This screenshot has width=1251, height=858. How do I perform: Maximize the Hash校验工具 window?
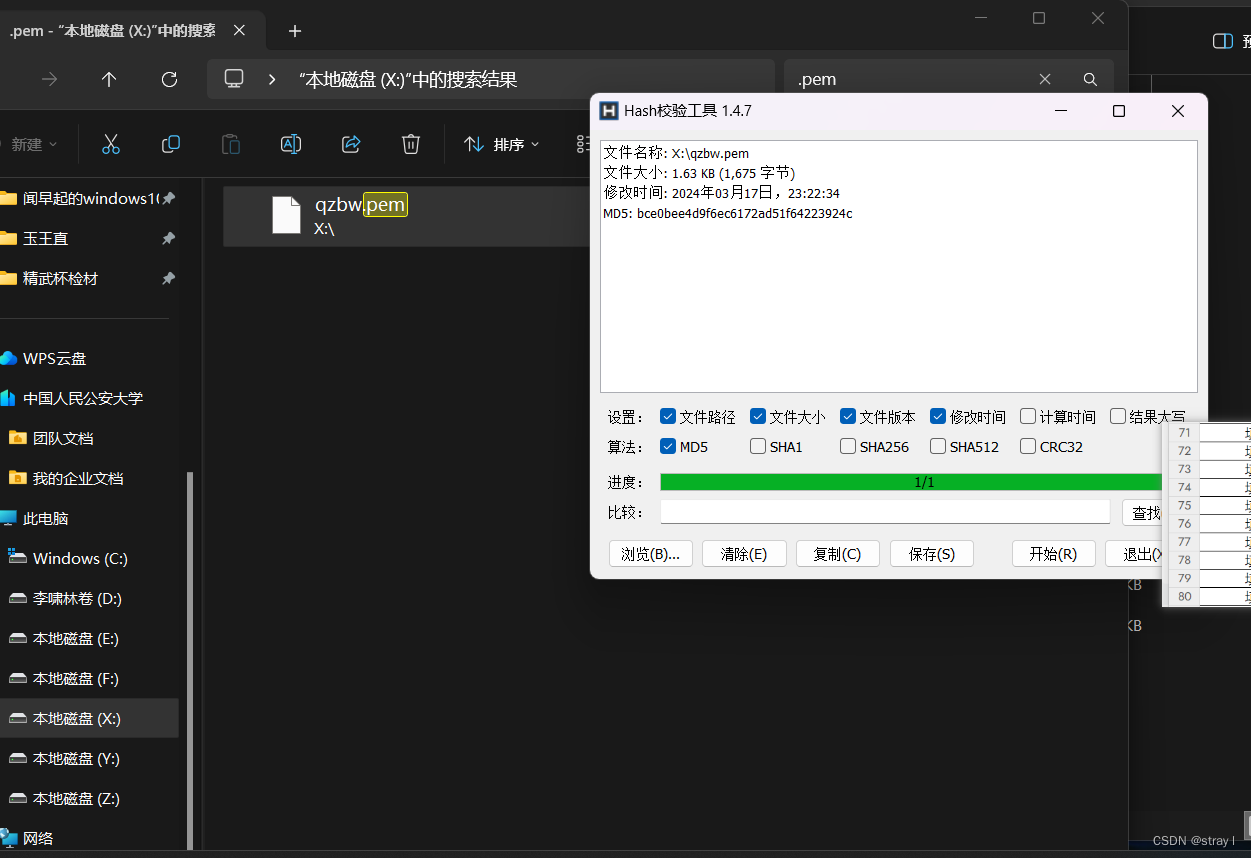[x=1119, y=111]
